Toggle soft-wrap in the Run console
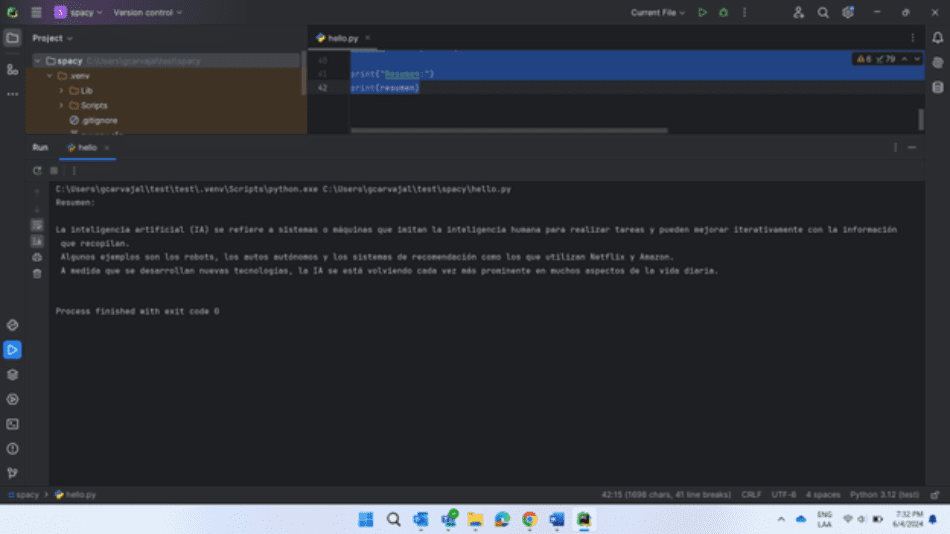Screen dimensions: 950x534 (x=37, y=224)
